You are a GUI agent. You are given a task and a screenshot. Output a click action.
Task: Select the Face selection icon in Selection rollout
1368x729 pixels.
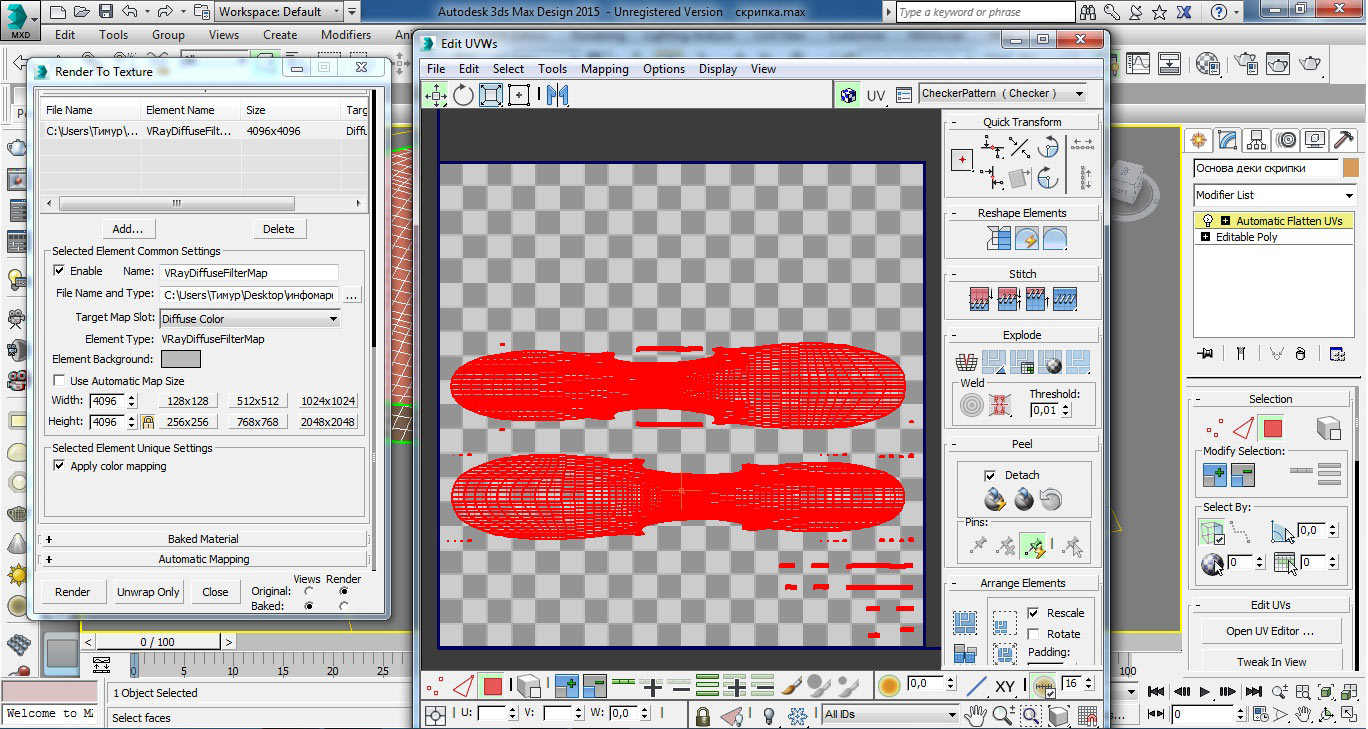tap(1271, 429)
